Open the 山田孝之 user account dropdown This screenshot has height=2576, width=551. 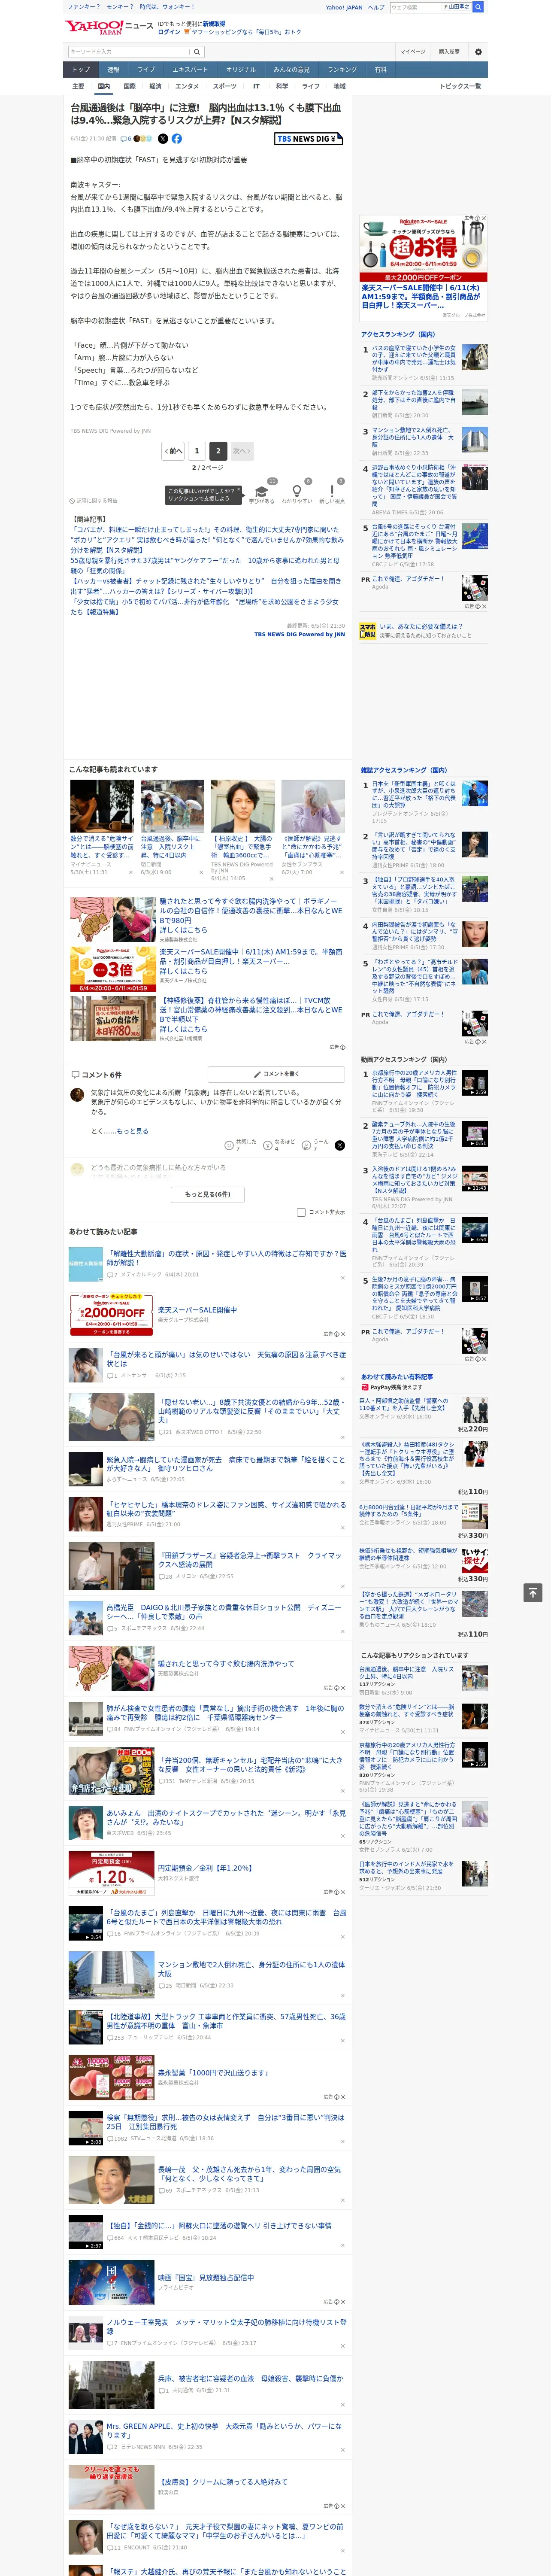click(x=458, y=7)
